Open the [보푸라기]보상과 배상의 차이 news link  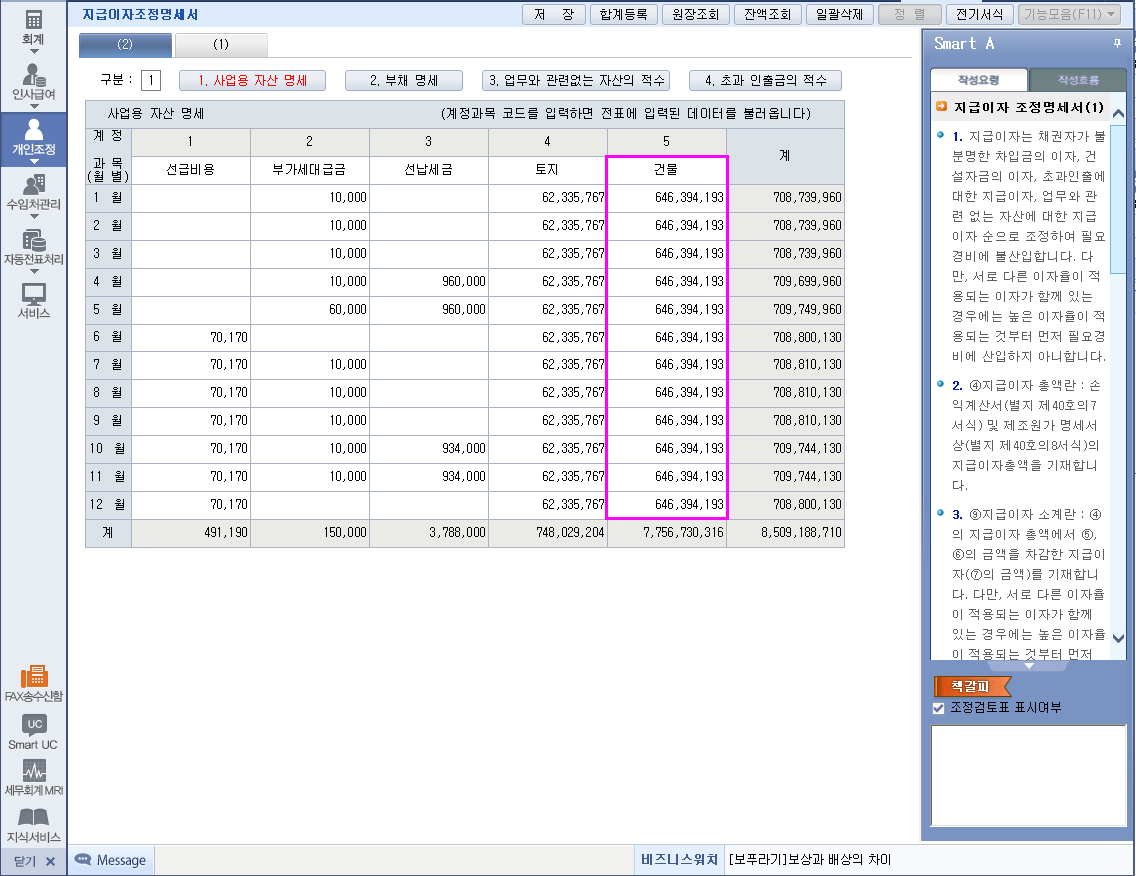click(810, 859)
